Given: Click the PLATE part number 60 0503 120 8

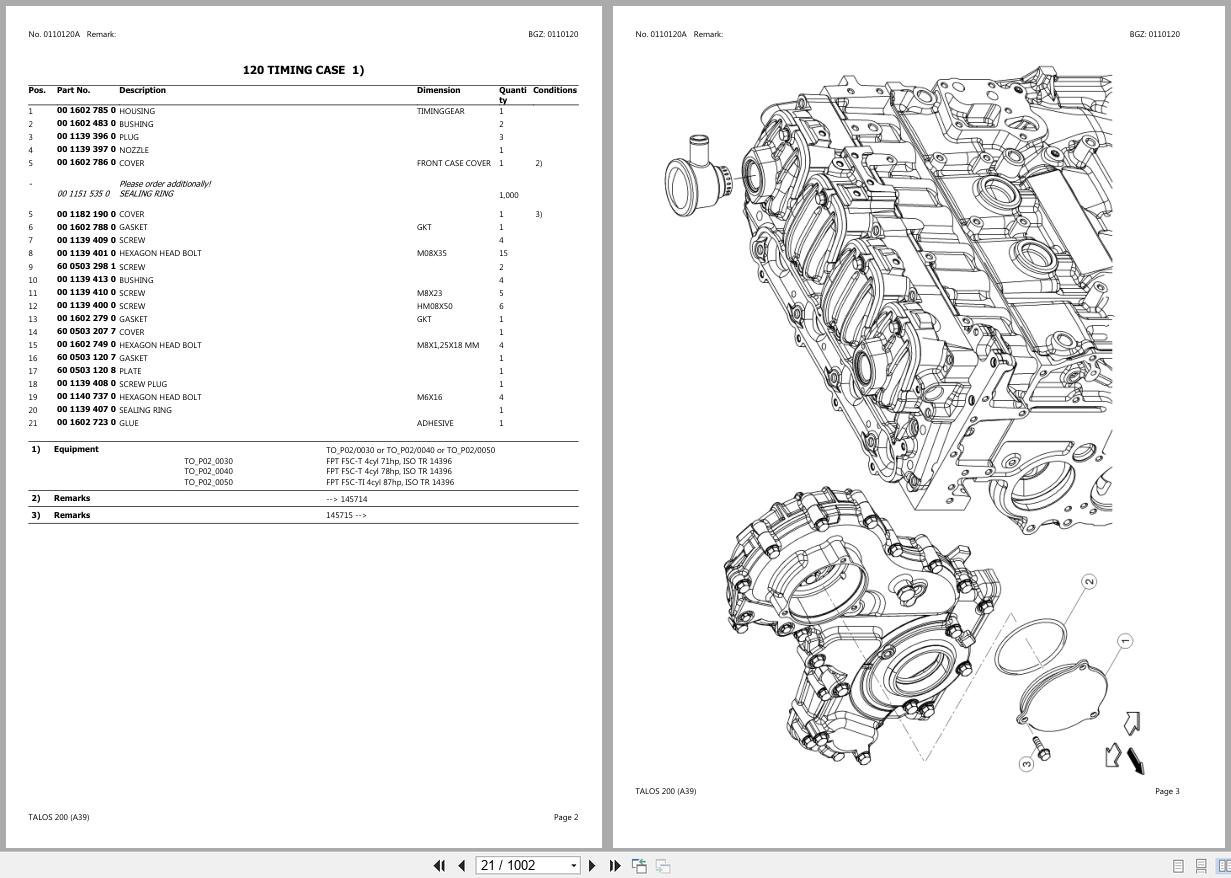Looking at the screenshot, I should [86, 371].
